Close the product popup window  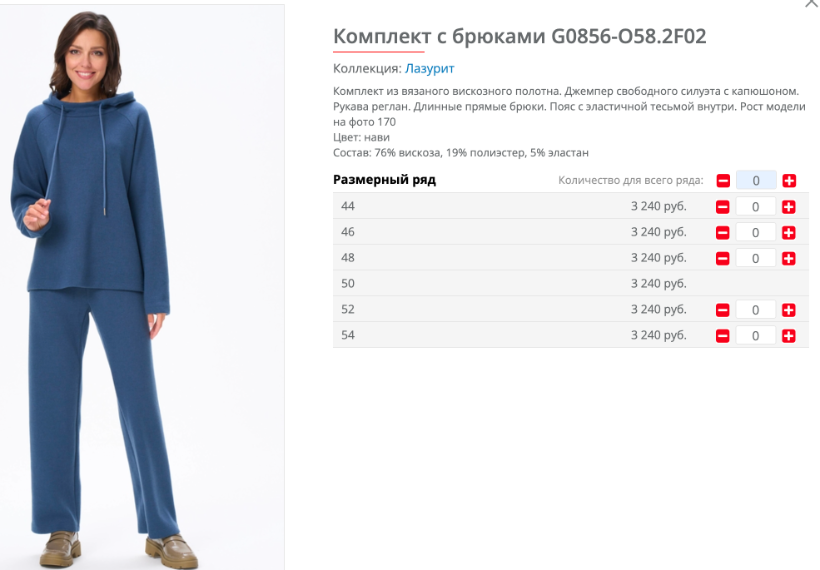[812, 3]
